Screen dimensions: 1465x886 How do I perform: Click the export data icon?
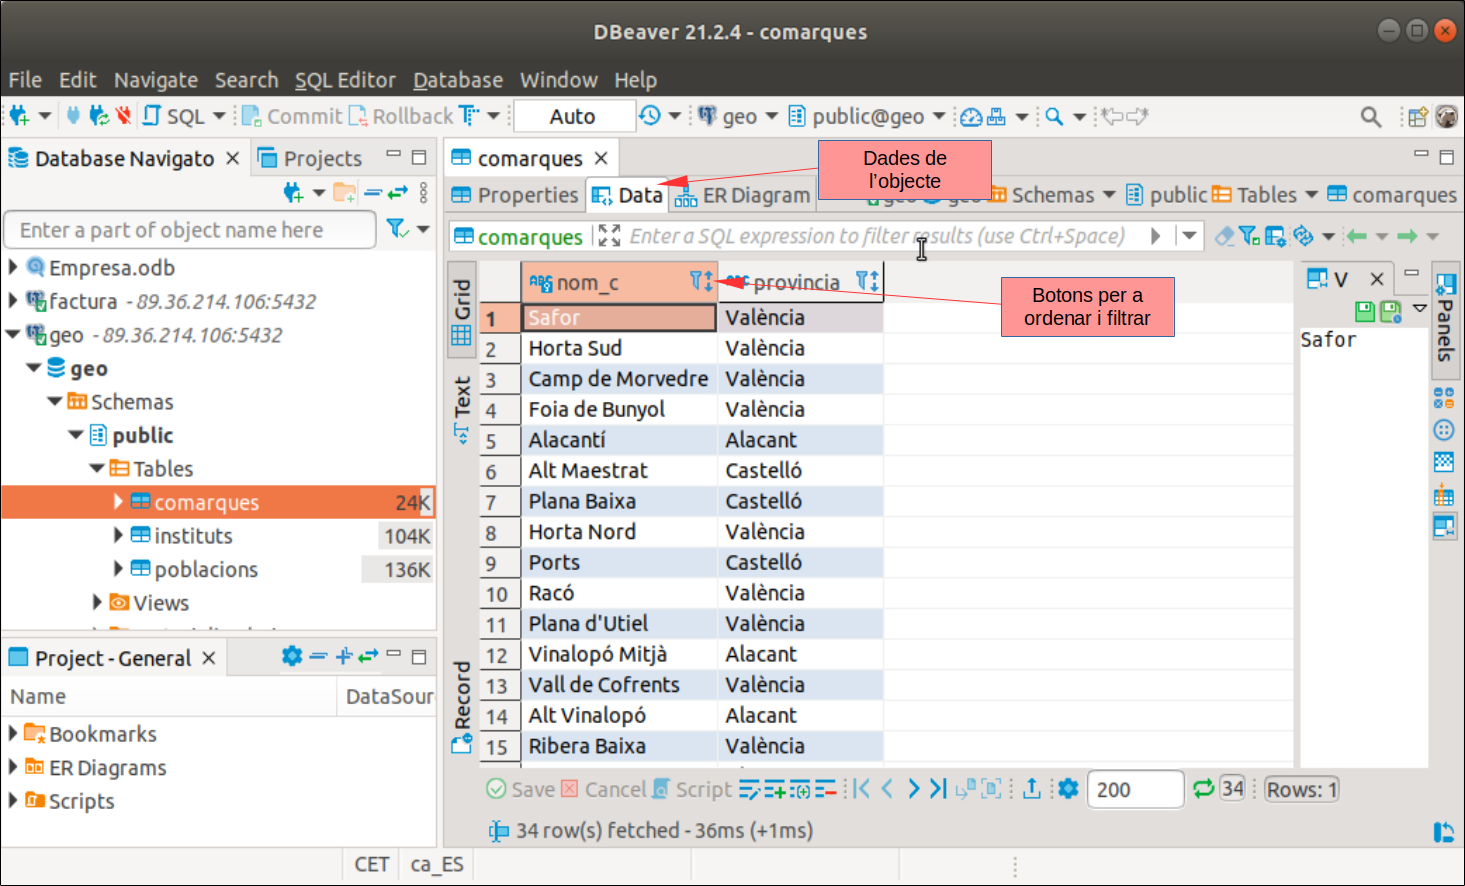(x=1032, y=789)
